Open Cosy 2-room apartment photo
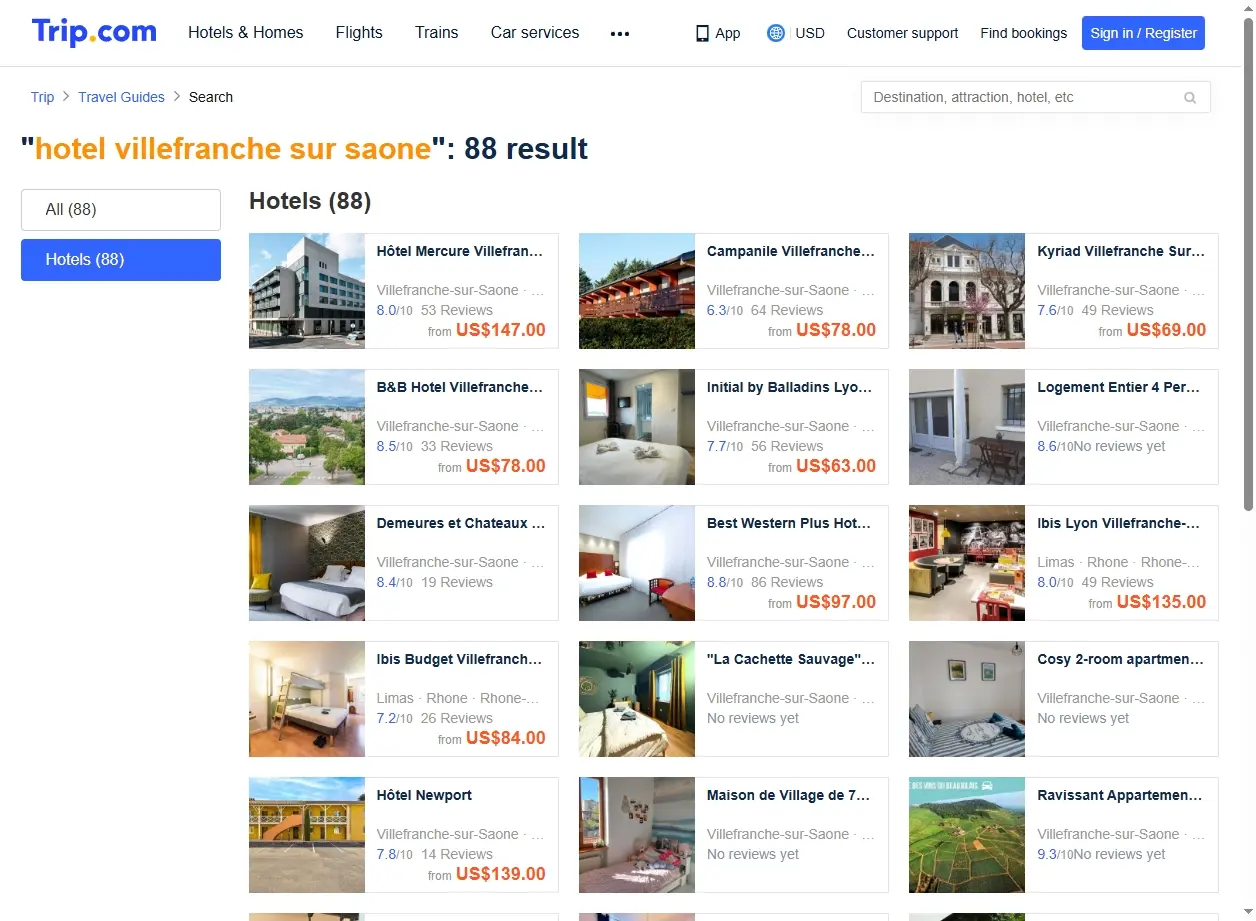The image size is (1256, 921). [967, 699]
